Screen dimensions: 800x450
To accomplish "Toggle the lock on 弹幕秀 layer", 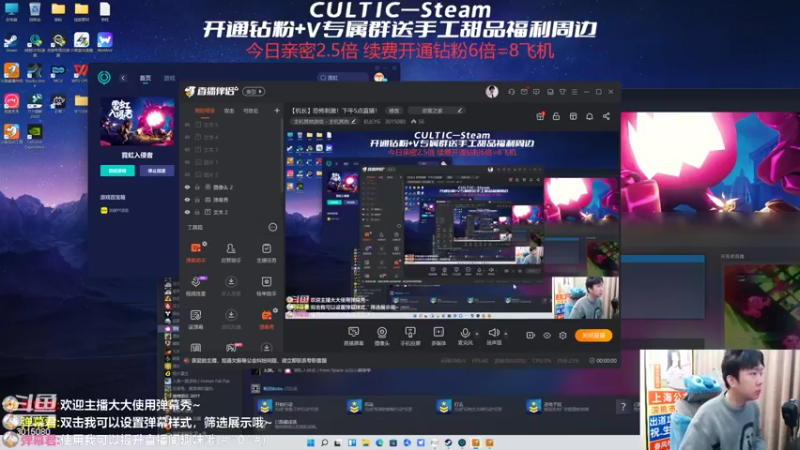I will 197,199.
